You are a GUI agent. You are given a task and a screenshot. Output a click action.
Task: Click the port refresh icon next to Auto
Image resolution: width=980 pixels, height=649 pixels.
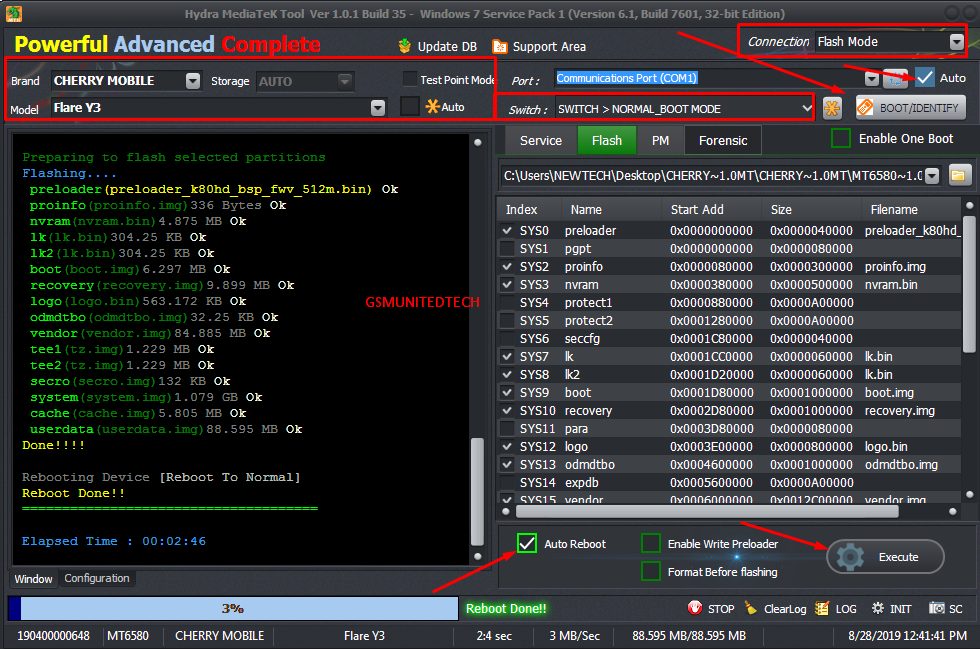tap(896, 79)
